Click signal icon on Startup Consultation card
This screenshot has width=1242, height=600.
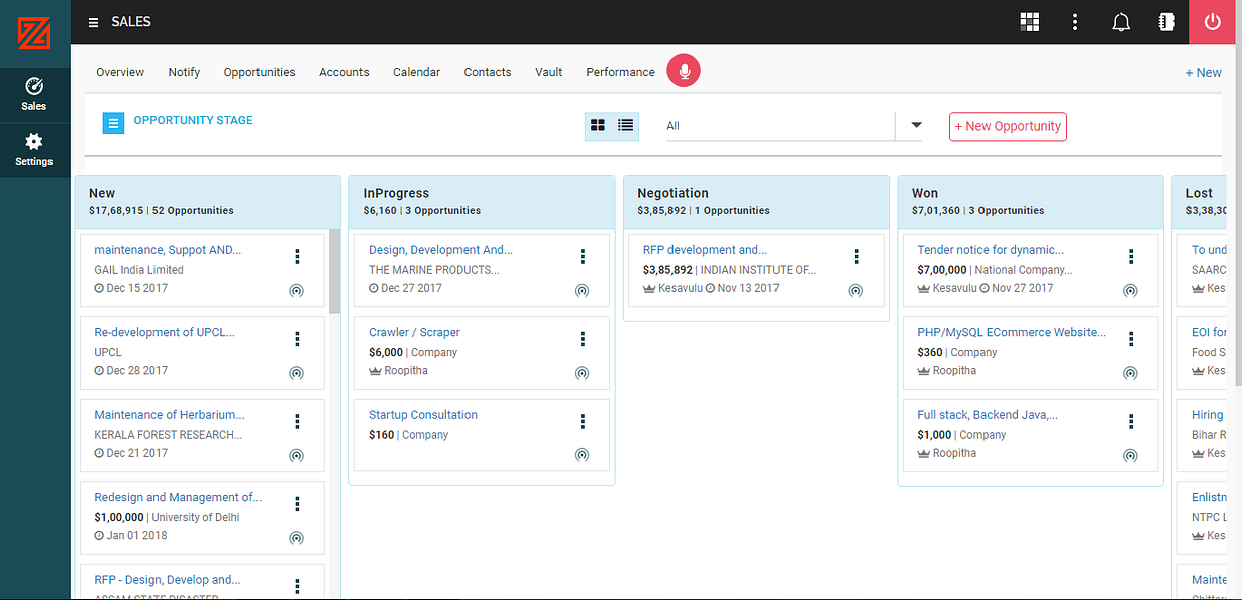(x=582, y=455)
